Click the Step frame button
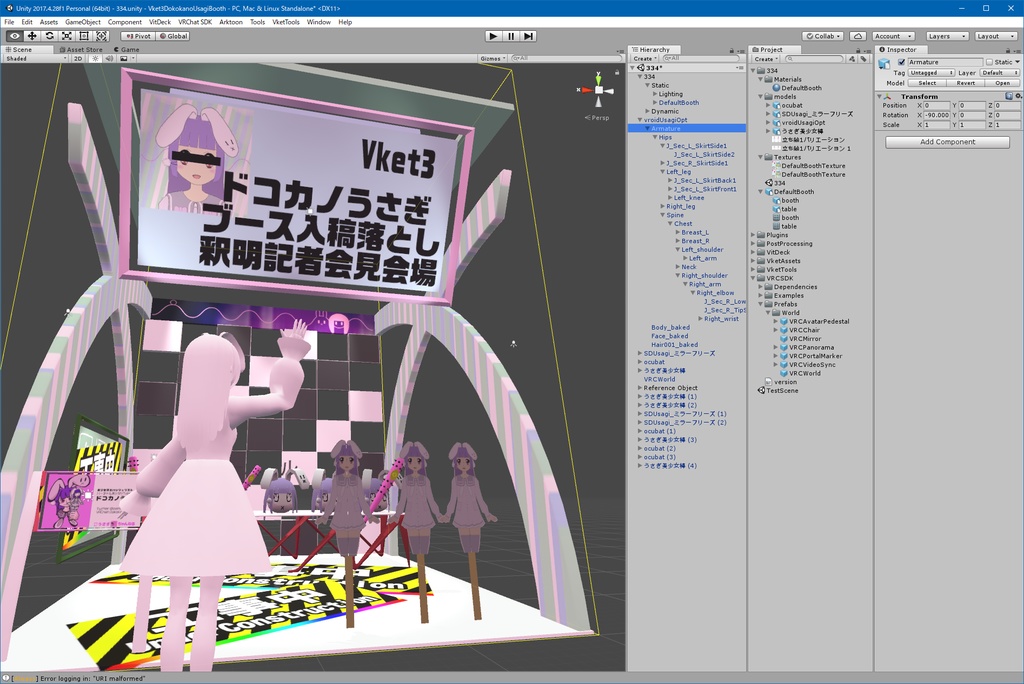 (529, 36)
